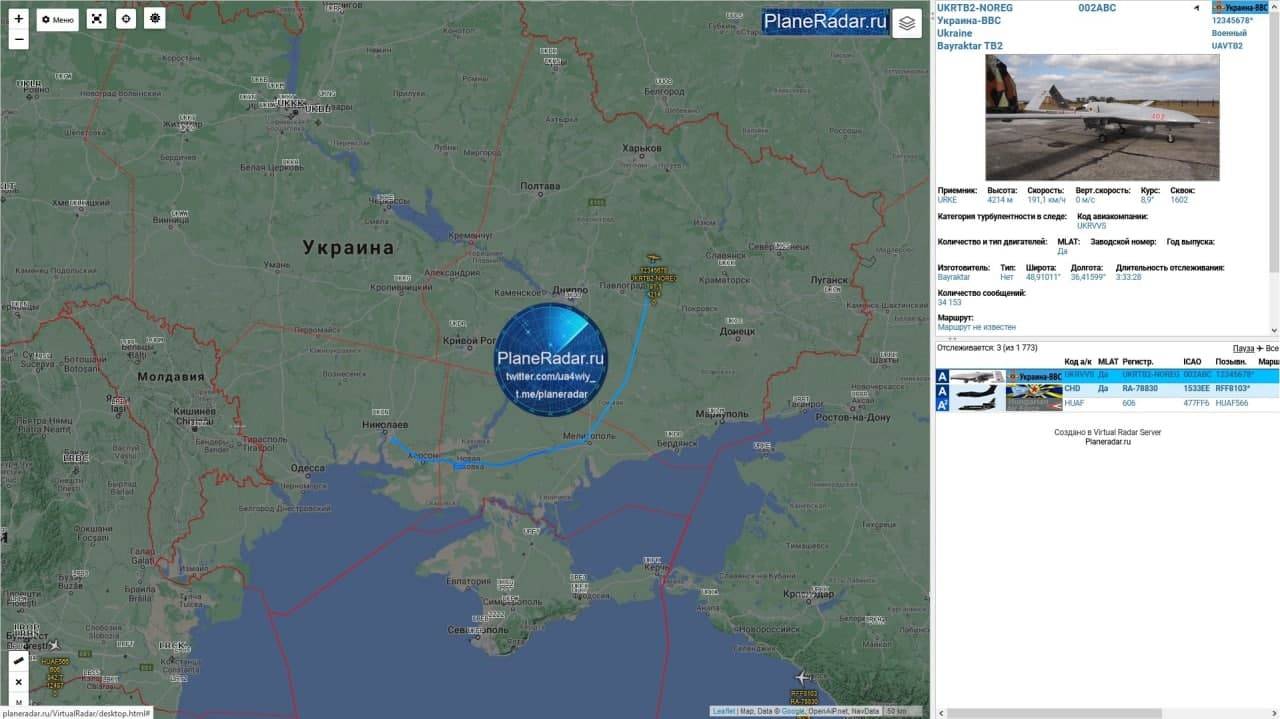Click the X clear measurement tool
The height and width of the screenshot is (719, 1280).
click(x=18, y=682)
